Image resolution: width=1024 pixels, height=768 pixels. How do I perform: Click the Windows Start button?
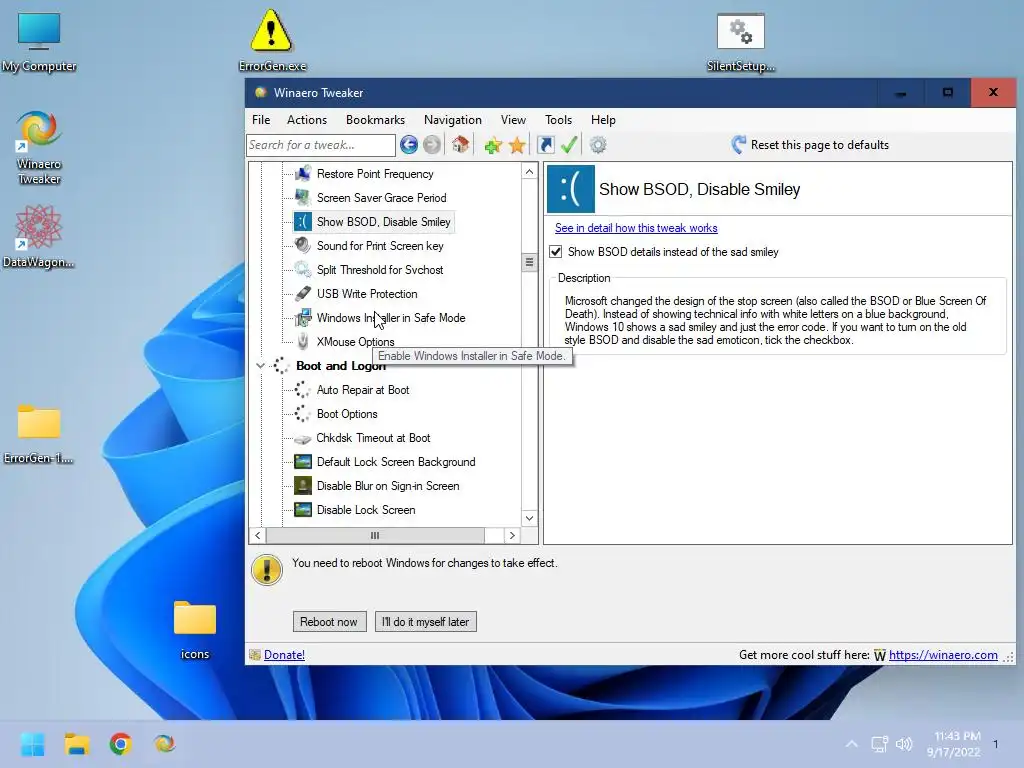33,744
